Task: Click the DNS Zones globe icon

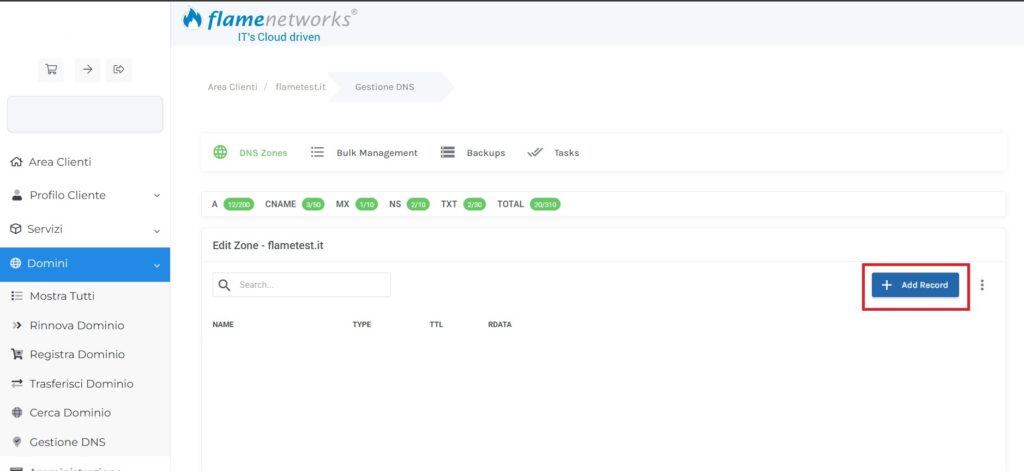Action: point(221,152)
